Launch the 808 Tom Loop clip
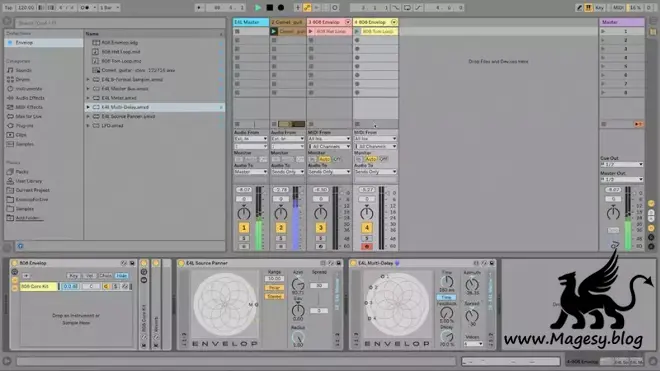 (357, 31)
